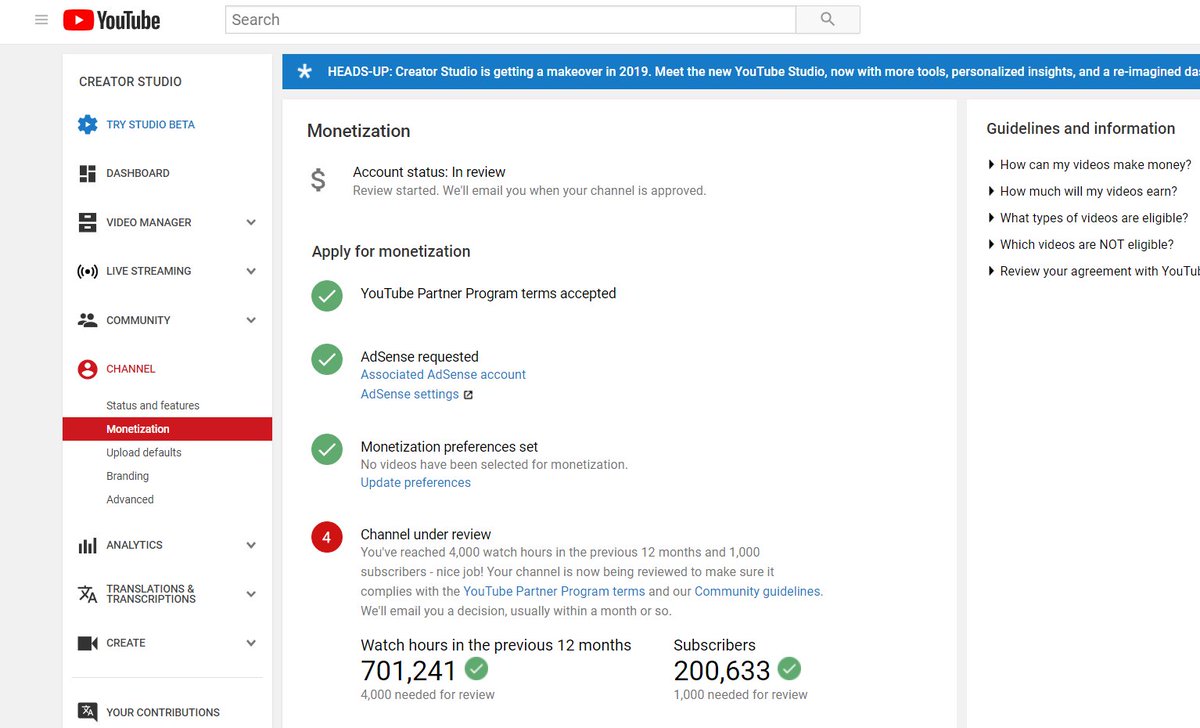The image size is (1200, 728).
Task: Open AdSense settings link
Action: [x=410, y=394]
